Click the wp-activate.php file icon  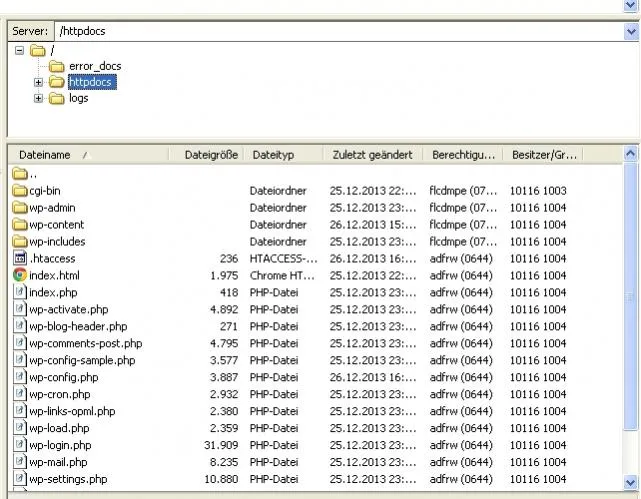point(20,309)
